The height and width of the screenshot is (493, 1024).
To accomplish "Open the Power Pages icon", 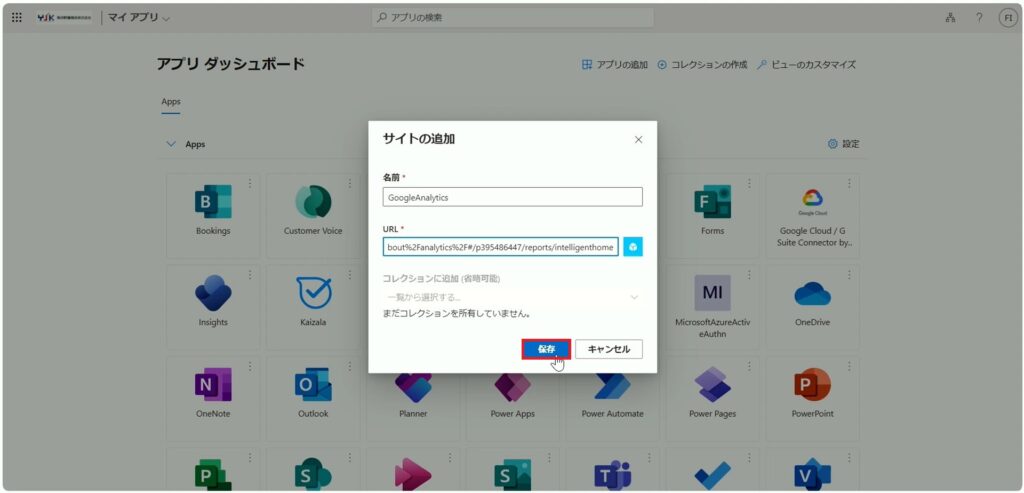I will point(712,385).
